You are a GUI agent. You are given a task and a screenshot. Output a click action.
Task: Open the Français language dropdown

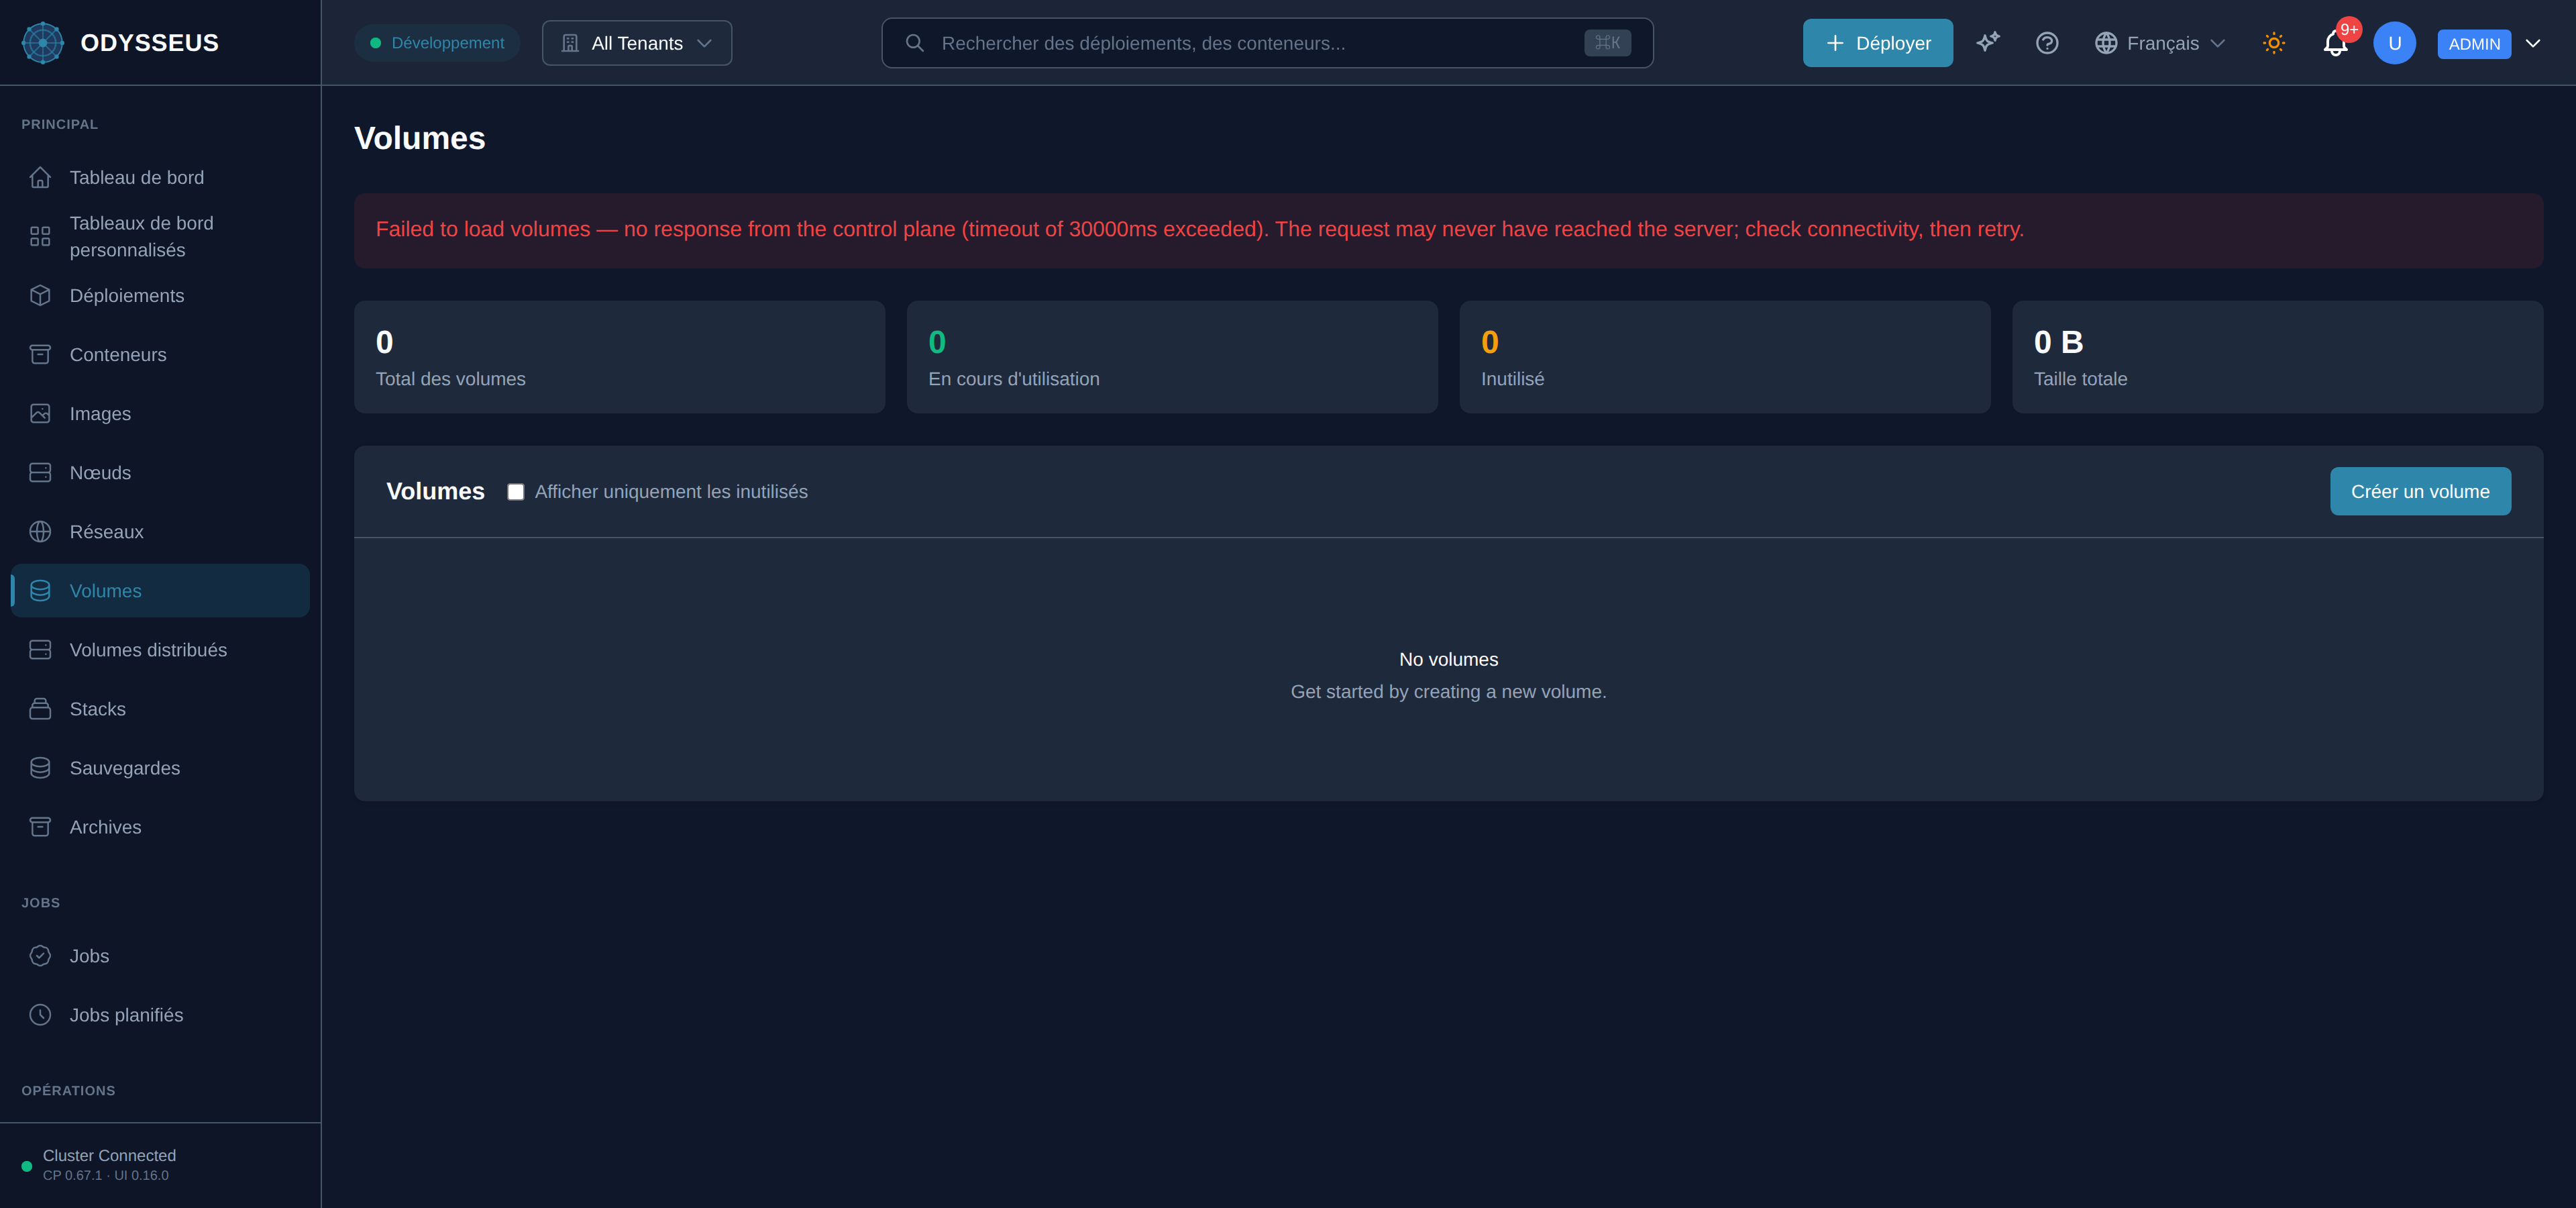2160,43
